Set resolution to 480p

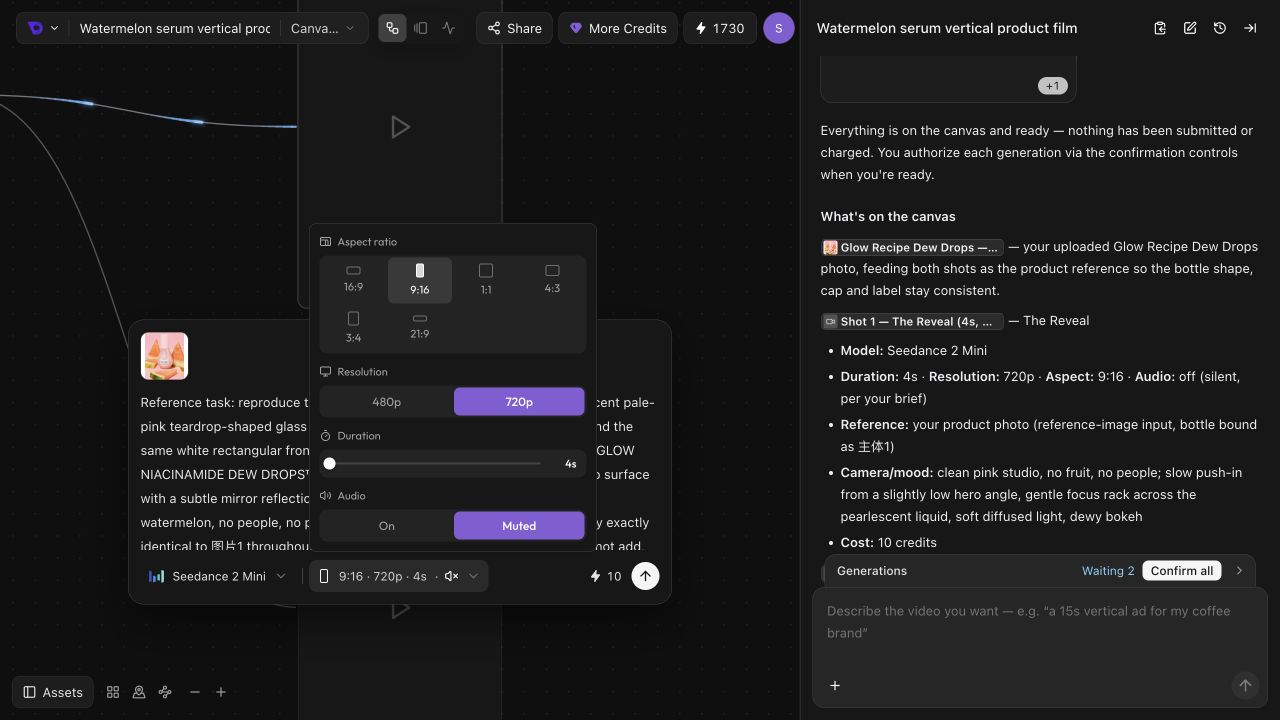[387, 402]
